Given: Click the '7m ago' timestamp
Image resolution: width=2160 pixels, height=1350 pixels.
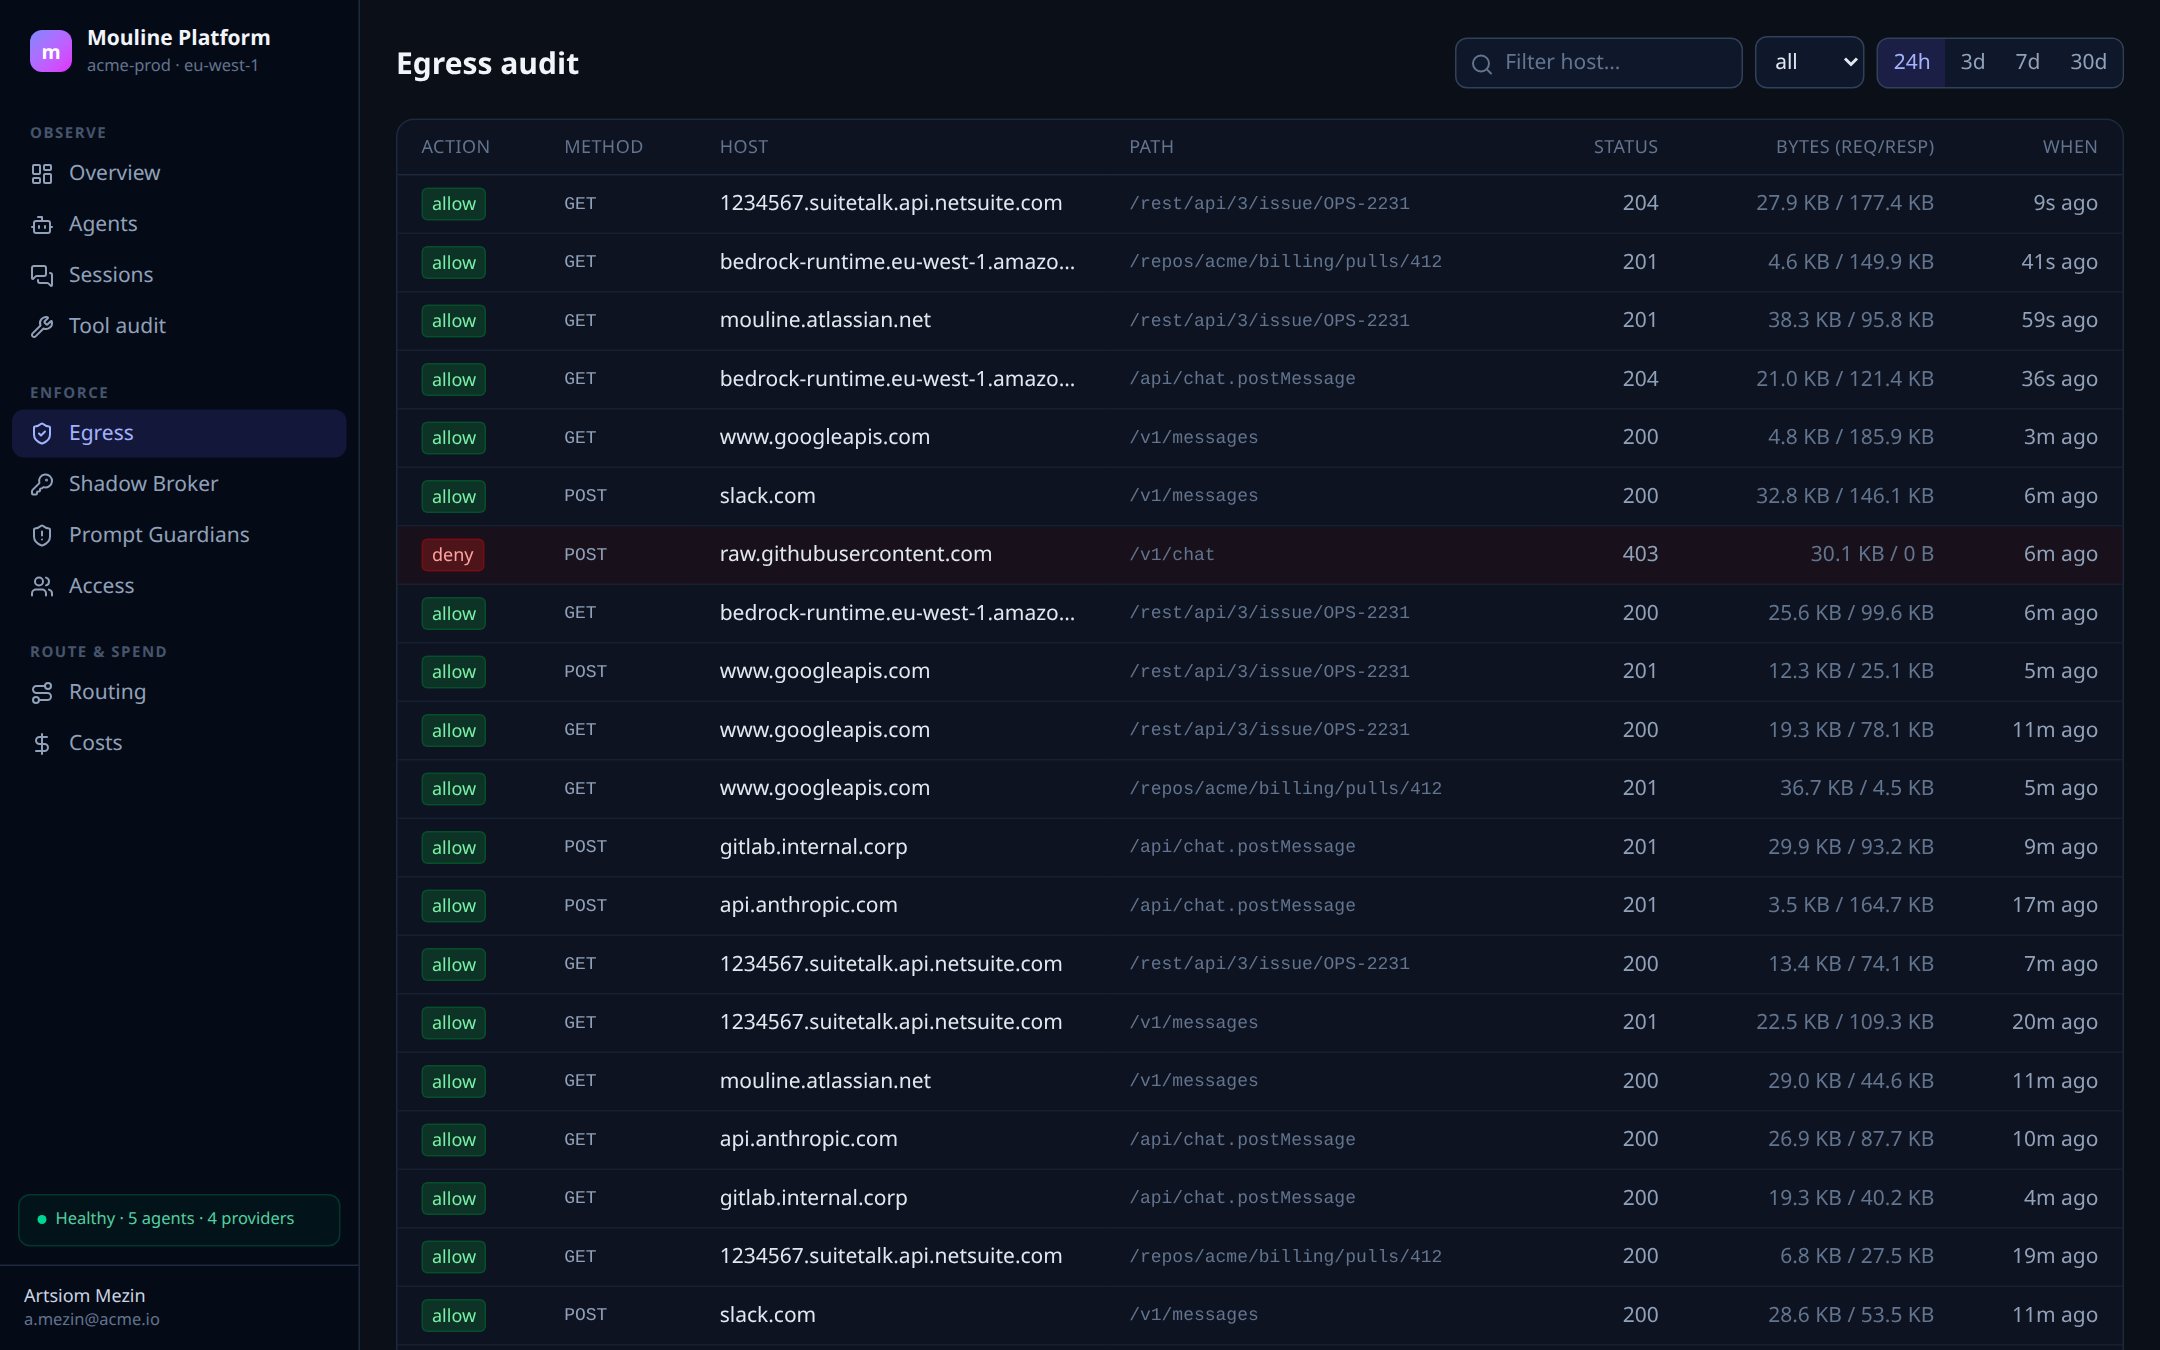Looking at the screenshot, I should click(2060, 964).
